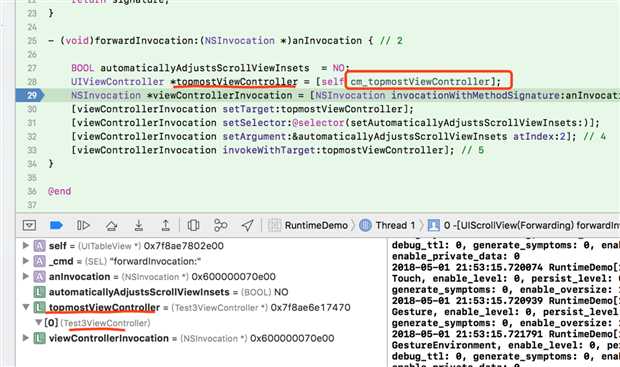Click the _cmd variable icon in variables view
This screenshot has height=367, width=620.
click(39, 261)
